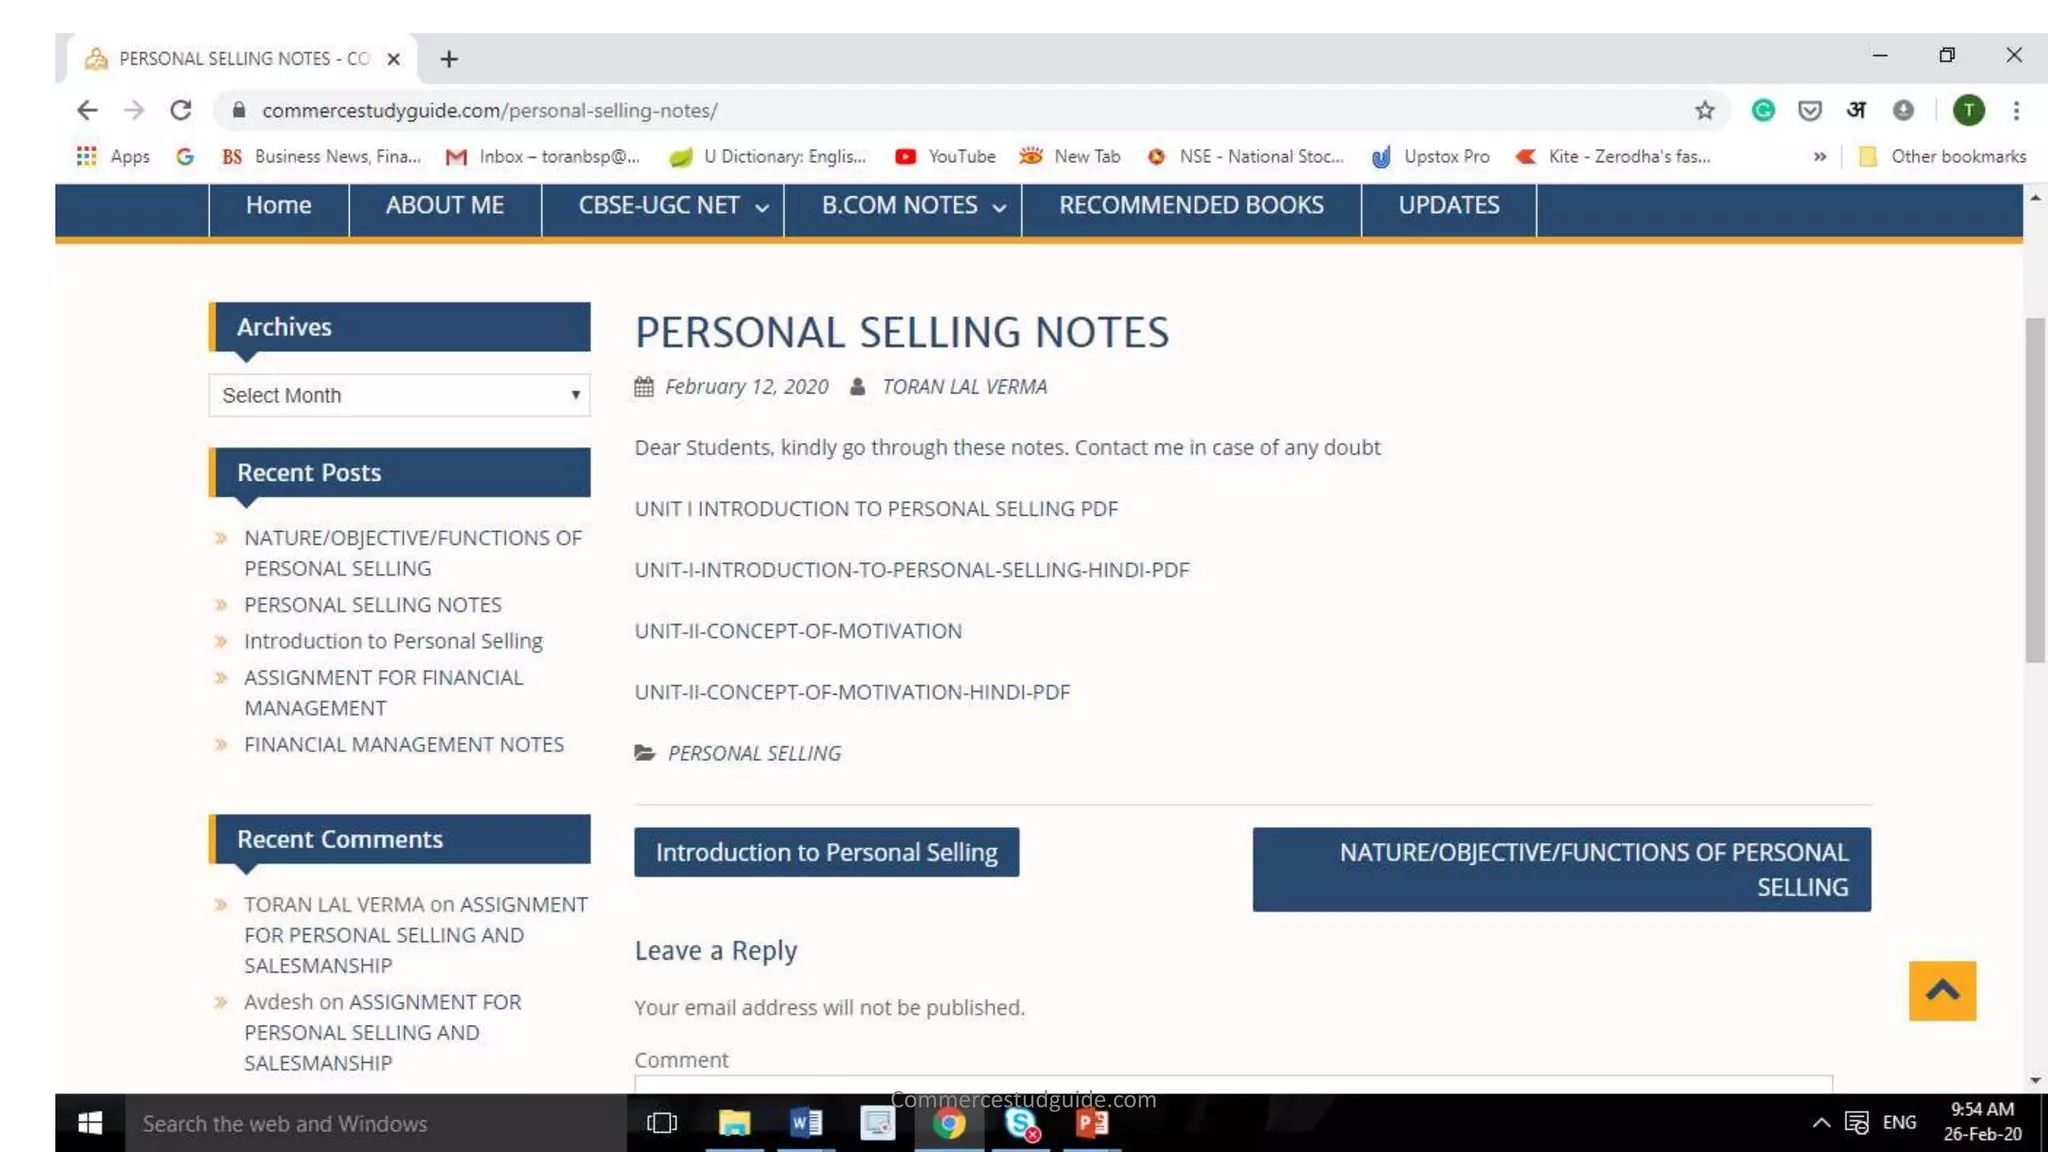Open recent post PERSONAL SELLING NOTES
The width and height of the screenshot is (2048, 1152).
(373, 605)
